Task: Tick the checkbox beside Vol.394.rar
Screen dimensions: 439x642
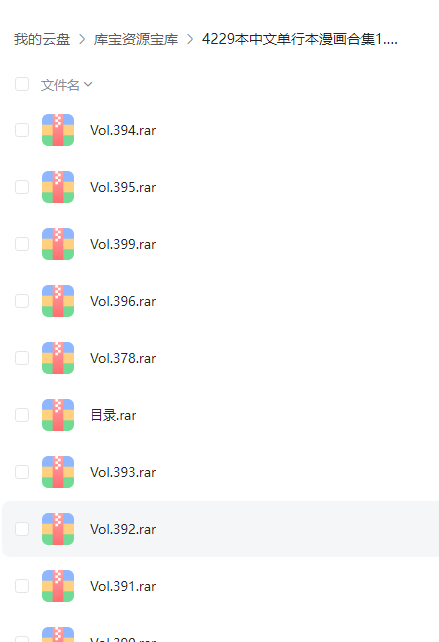Action: point(22,130)
